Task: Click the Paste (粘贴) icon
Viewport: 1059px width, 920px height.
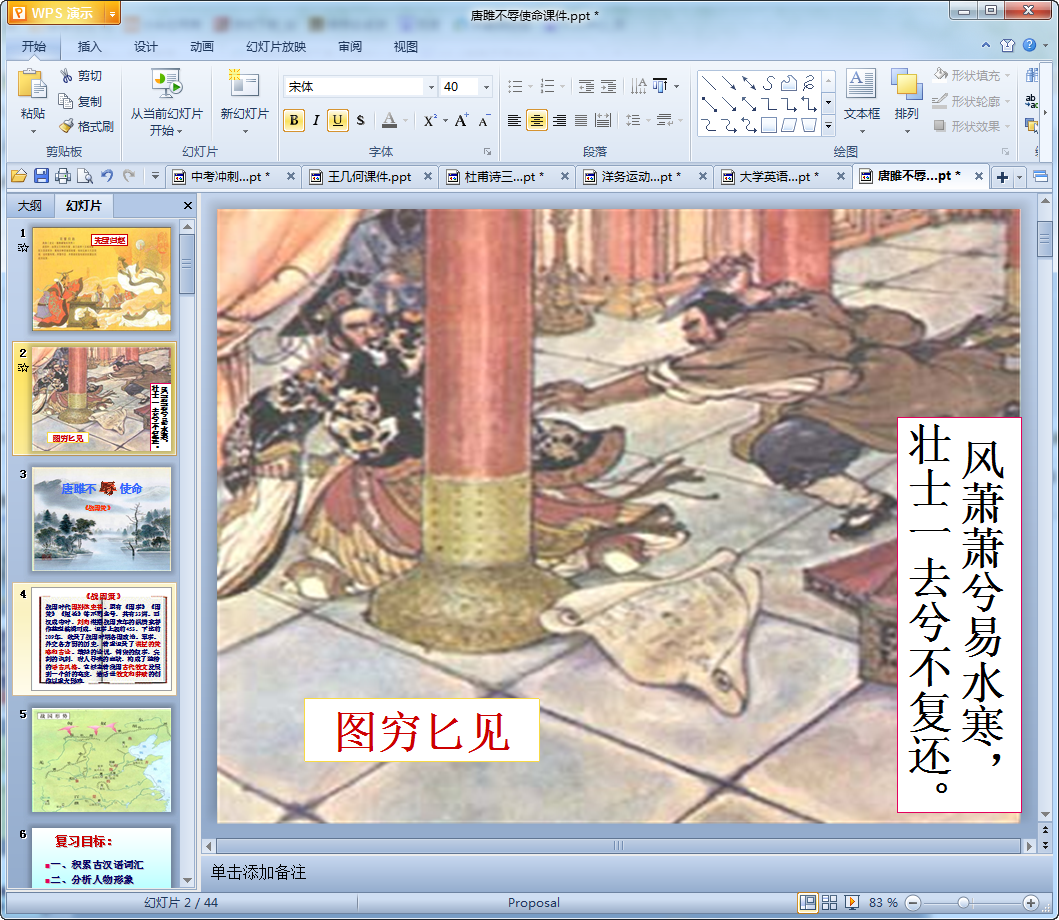Action: pos(32,85)
